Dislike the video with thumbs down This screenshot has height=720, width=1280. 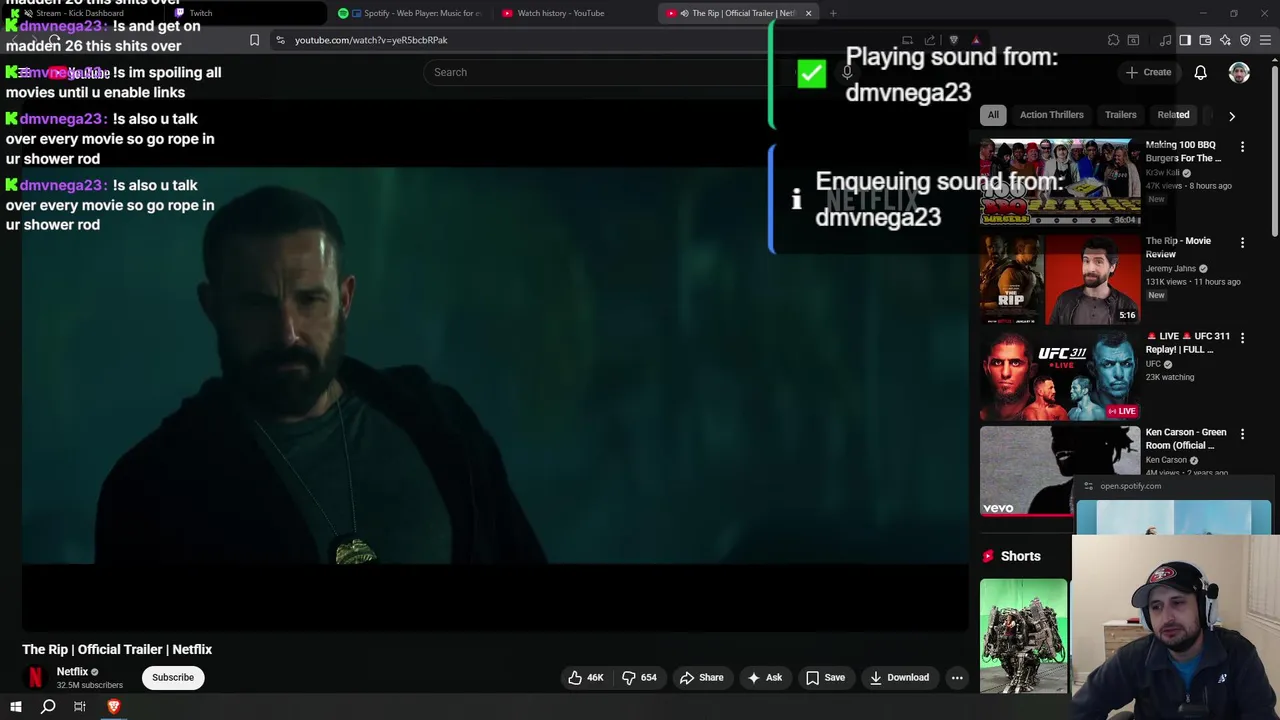point(639,677)
